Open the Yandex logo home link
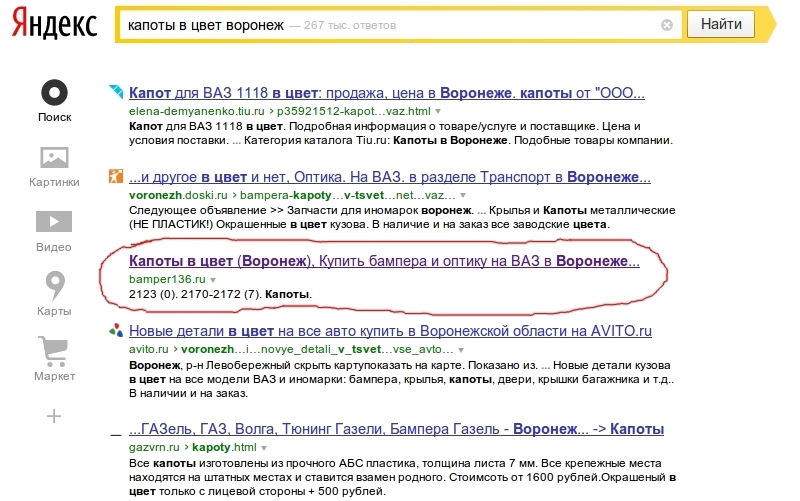This screenshot has height=501, width=800. pos(54,24)
